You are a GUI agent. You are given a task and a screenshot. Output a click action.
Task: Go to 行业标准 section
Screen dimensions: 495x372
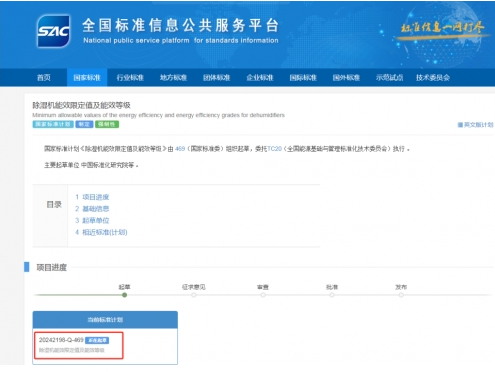(130, 78)
